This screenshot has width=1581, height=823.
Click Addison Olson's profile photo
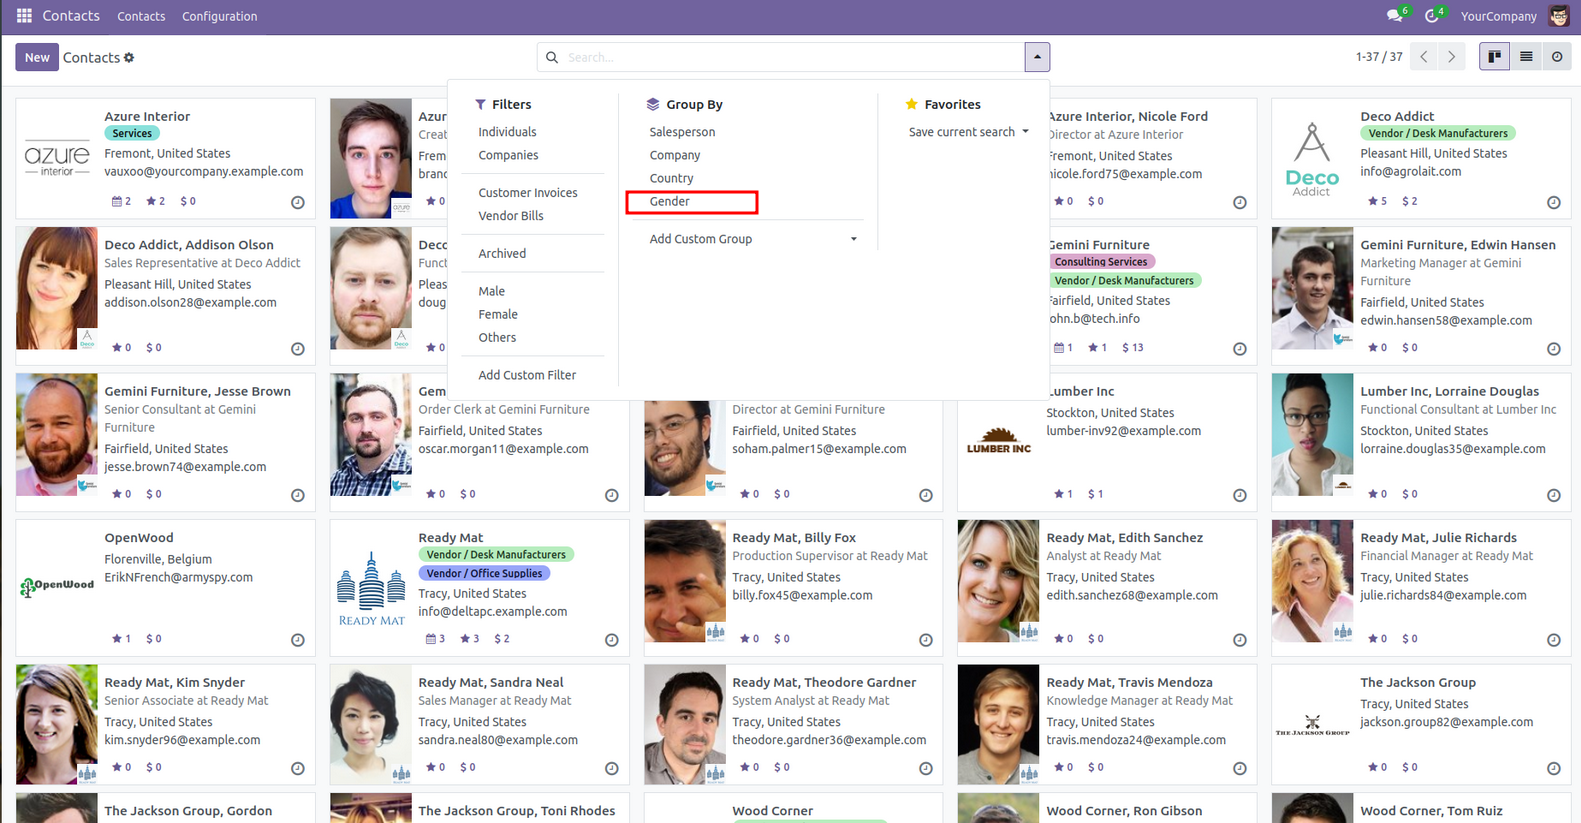coord(57,288)
